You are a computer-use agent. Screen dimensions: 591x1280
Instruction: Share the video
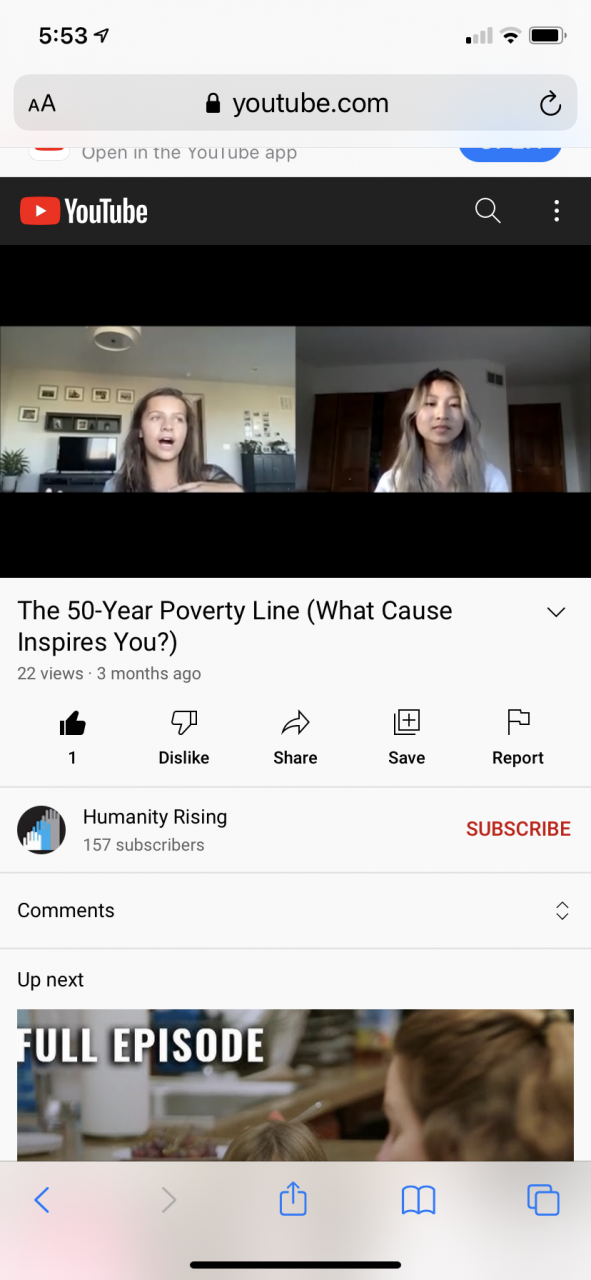295,737
